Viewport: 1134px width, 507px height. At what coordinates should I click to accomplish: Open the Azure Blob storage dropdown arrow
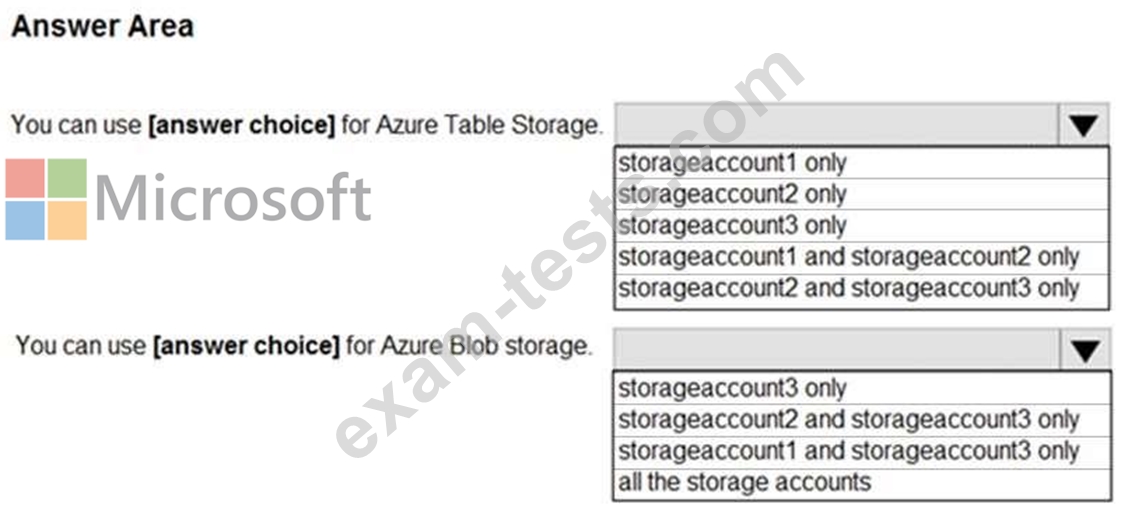pos(1085,349)
